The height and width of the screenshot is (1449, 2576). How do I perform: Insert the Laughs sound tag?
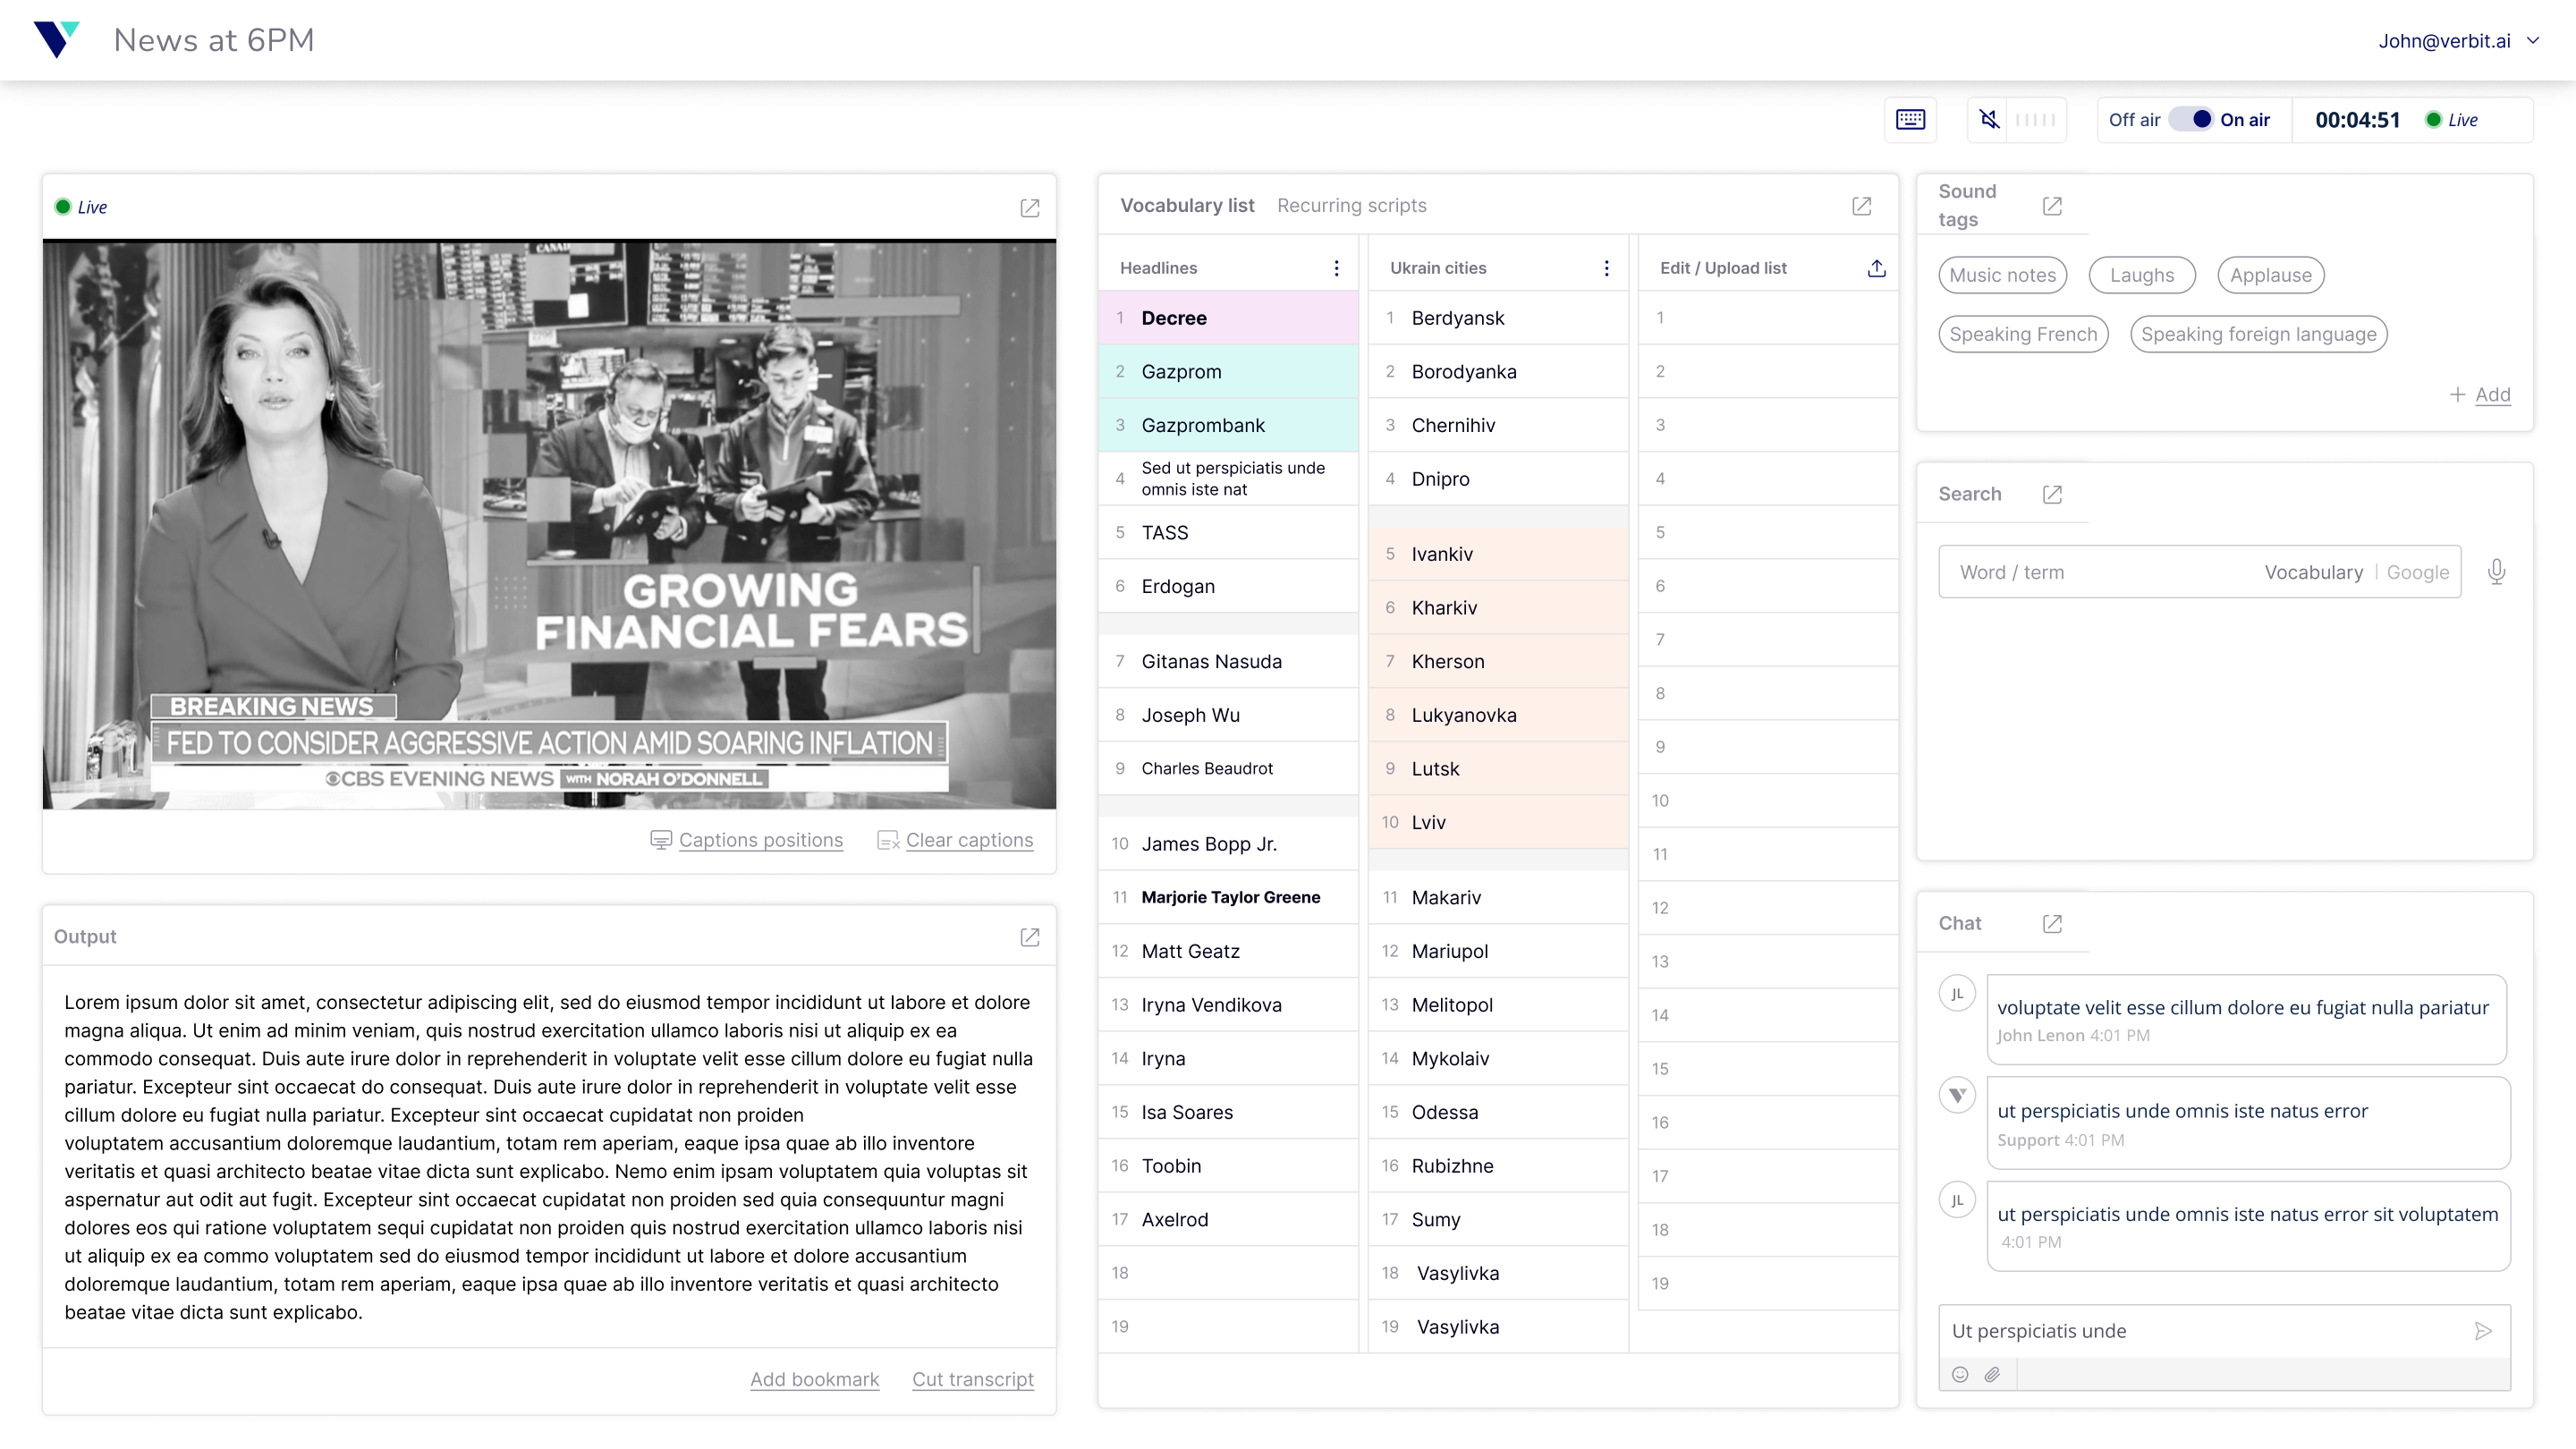pos(2142,275)
